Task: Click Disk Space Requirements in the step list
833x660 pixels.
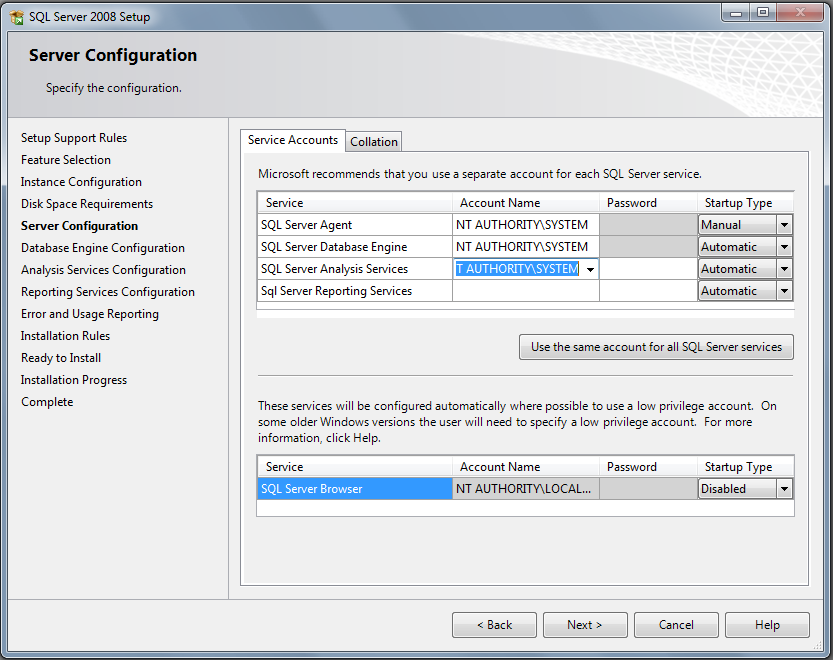Action: click(x=87, y=204)
